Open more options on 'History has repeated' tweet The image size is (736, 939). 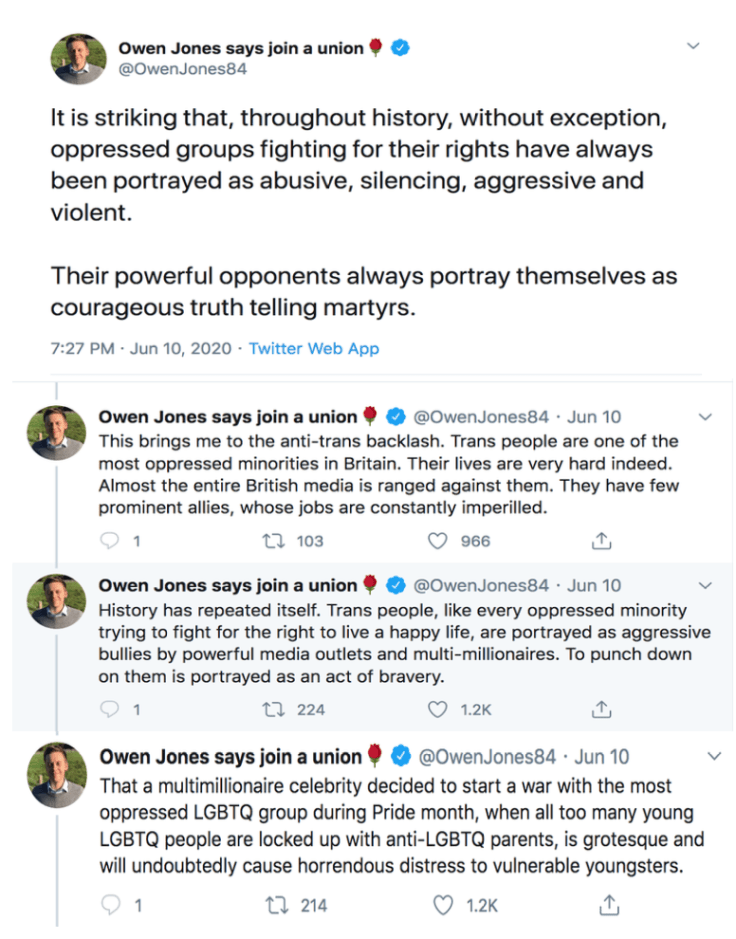(705, 585)
